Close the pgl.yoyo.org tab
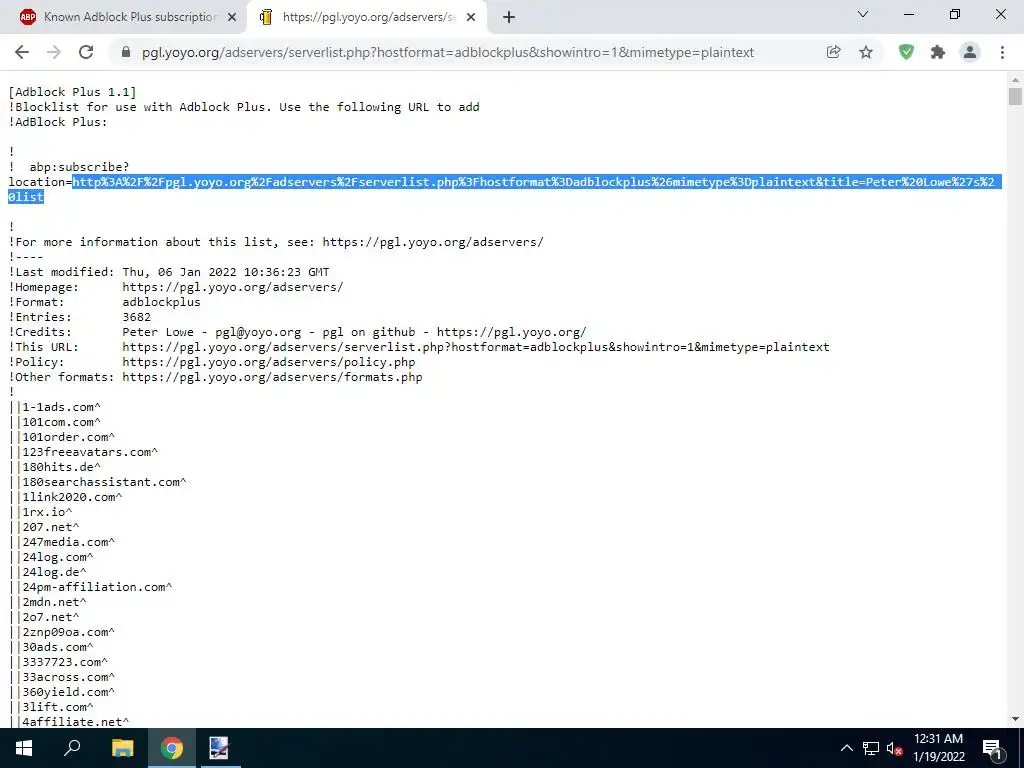 (471, 18)
